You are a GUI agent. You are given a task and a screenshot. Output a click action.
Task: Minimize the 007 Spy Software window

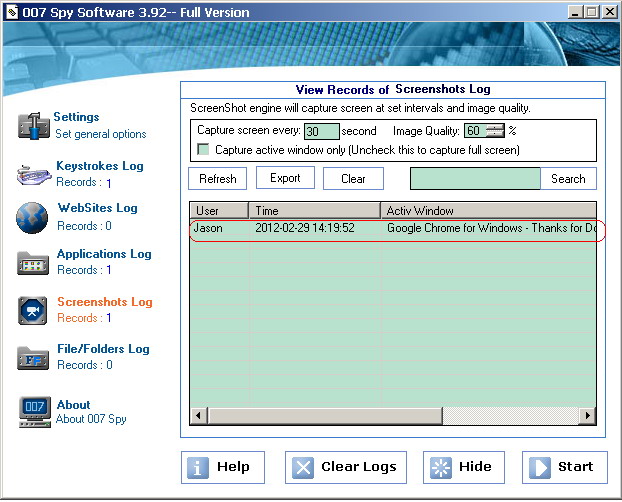575,12
